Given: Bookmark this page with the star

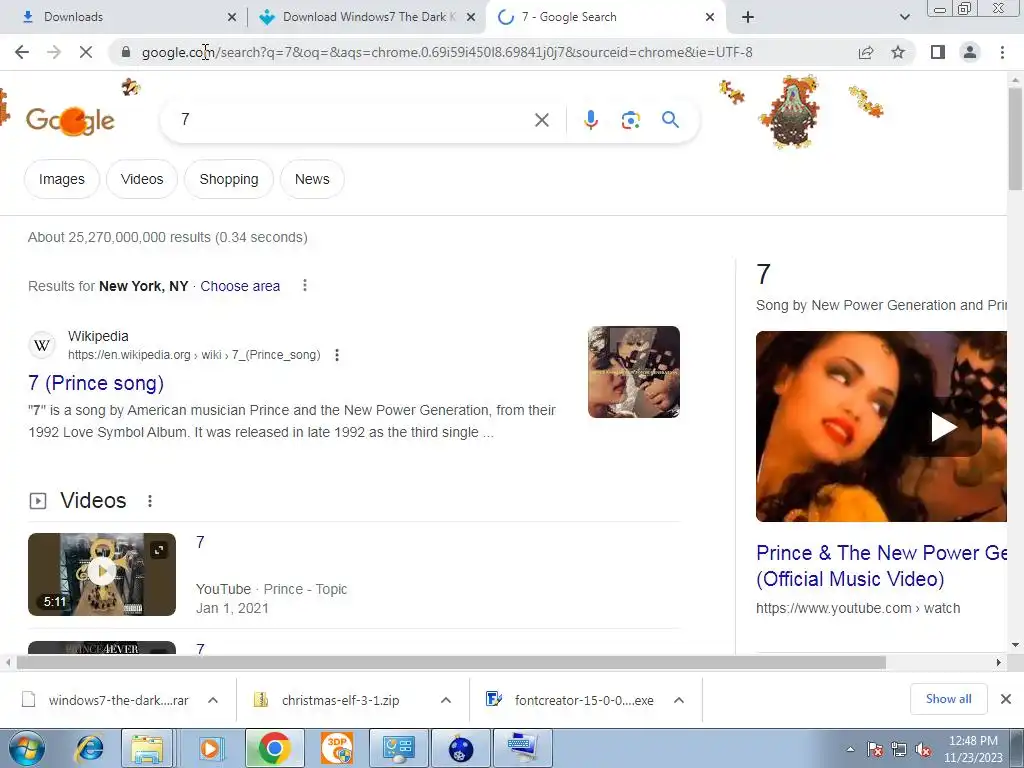Looking at the screenshot, I should tap(898, 52).
